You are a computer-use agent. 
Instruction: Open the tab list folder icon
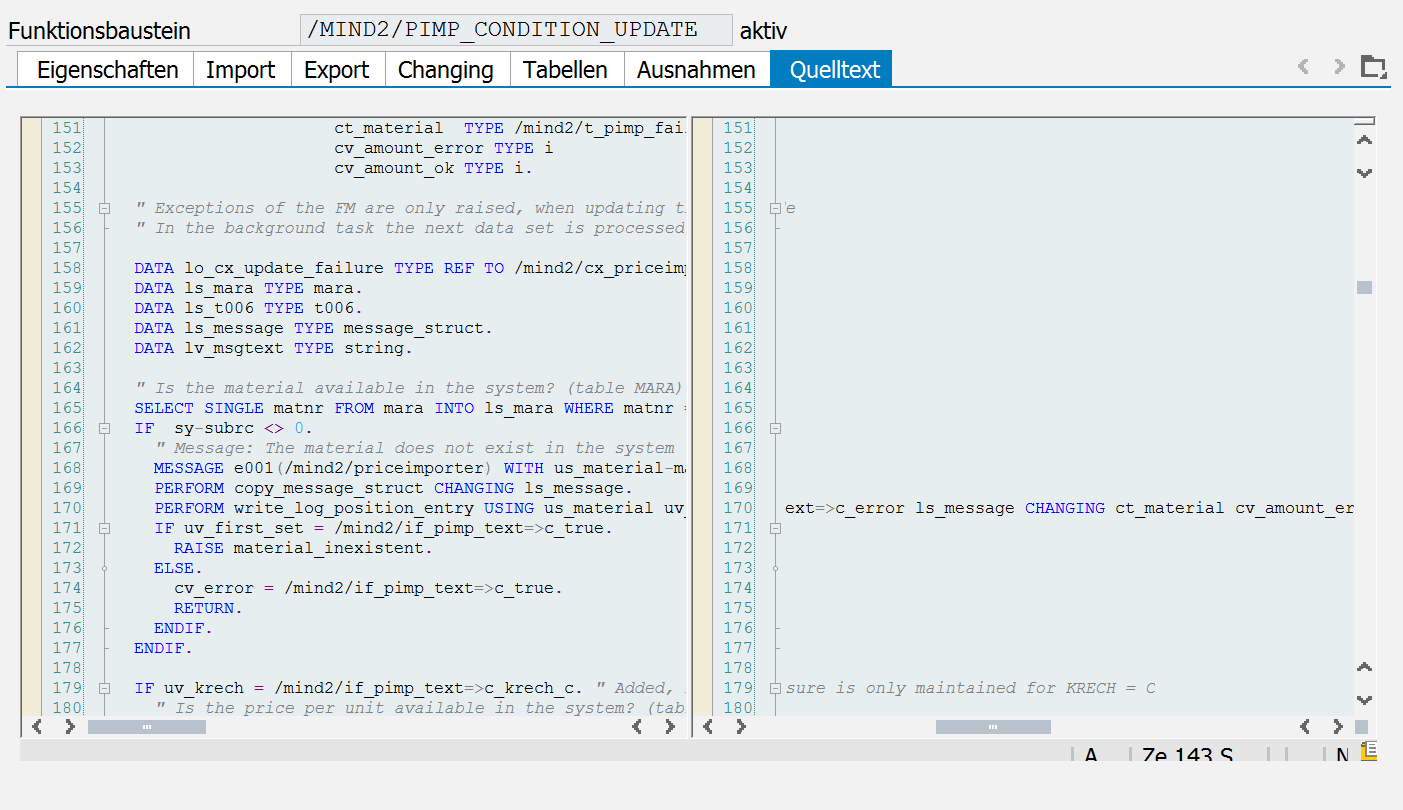(x=1374, y=68)
